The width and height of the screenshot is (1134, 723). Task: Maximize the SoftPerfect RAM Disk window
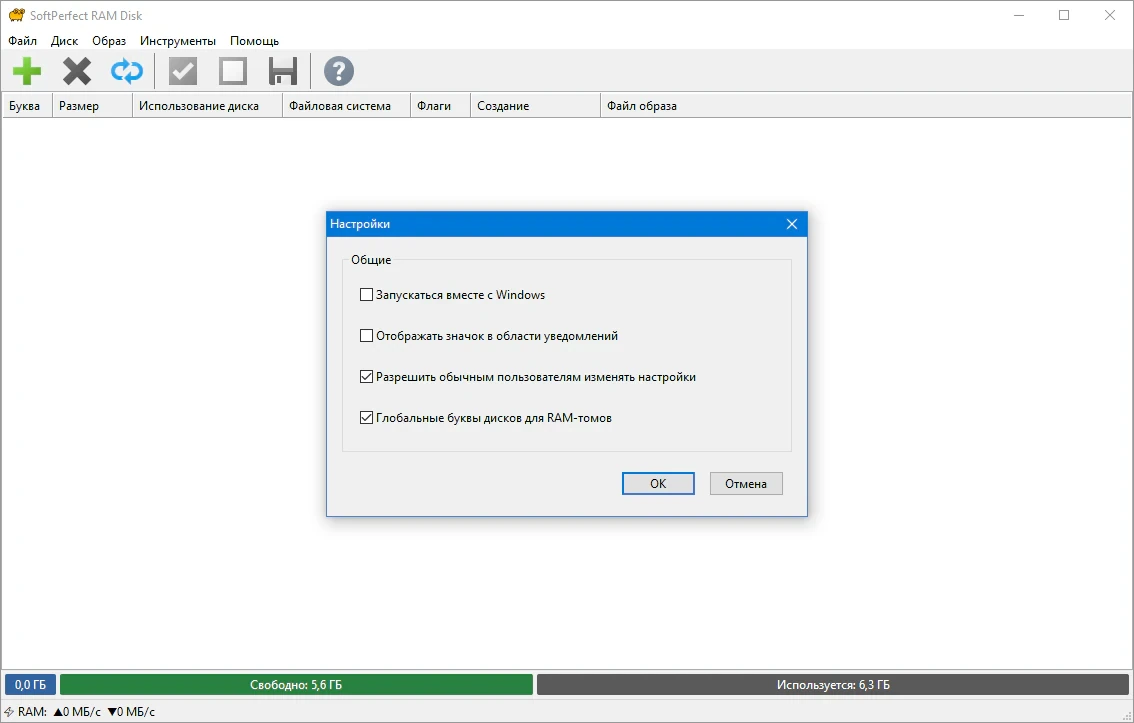[x=1064, y=15]
